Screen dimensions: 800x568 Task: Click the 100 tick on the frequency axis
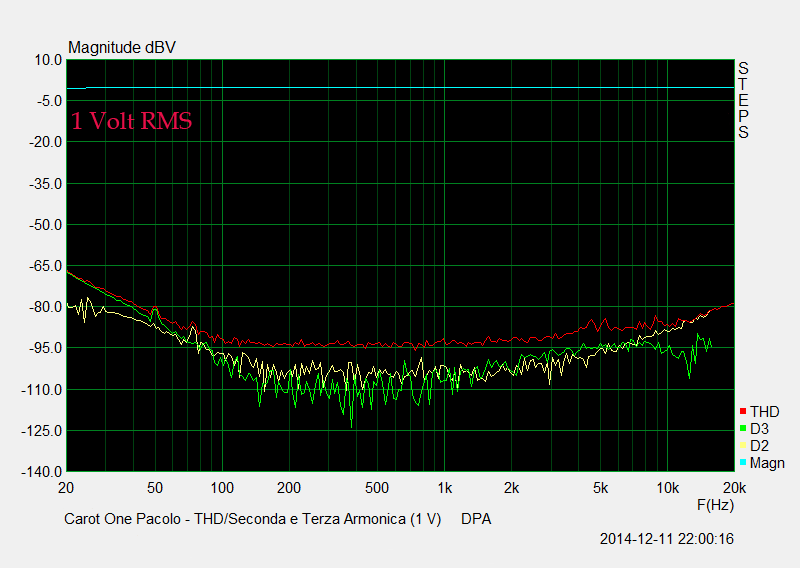pyautogui.click(x=222, y=488)
